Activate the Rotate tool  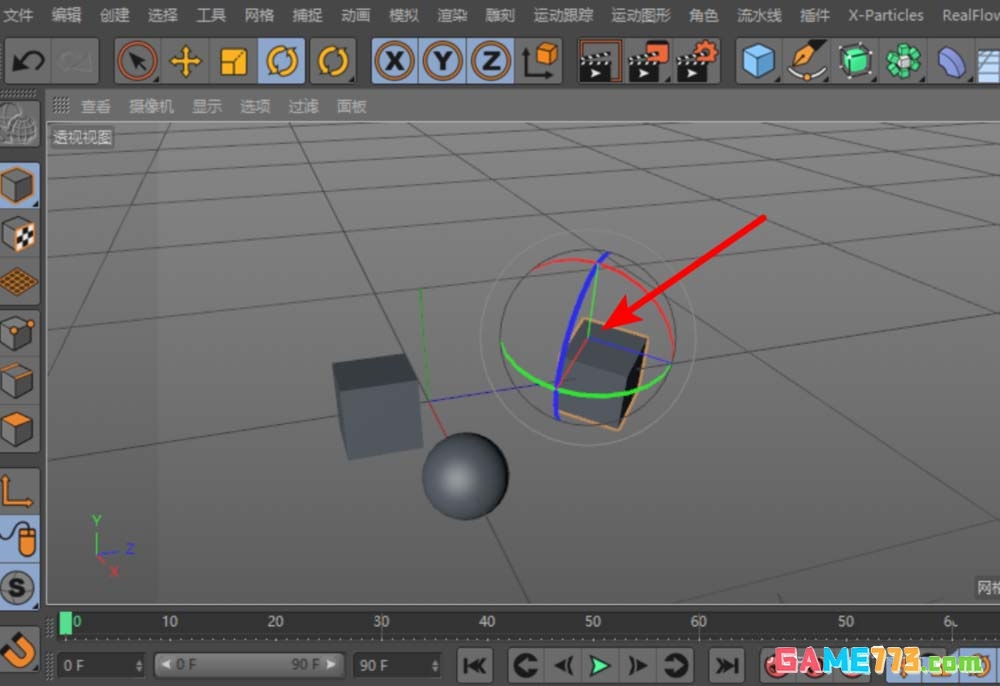tap(283, 62)
